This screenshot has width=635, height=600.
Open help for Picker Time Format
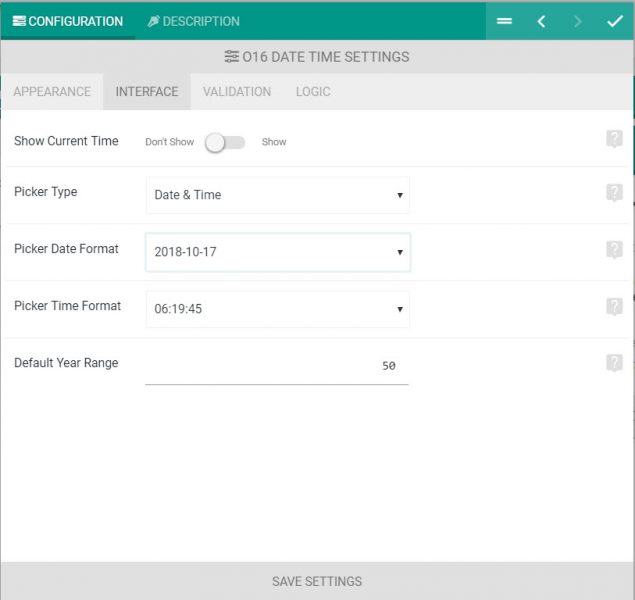click(x=614, y=306)
